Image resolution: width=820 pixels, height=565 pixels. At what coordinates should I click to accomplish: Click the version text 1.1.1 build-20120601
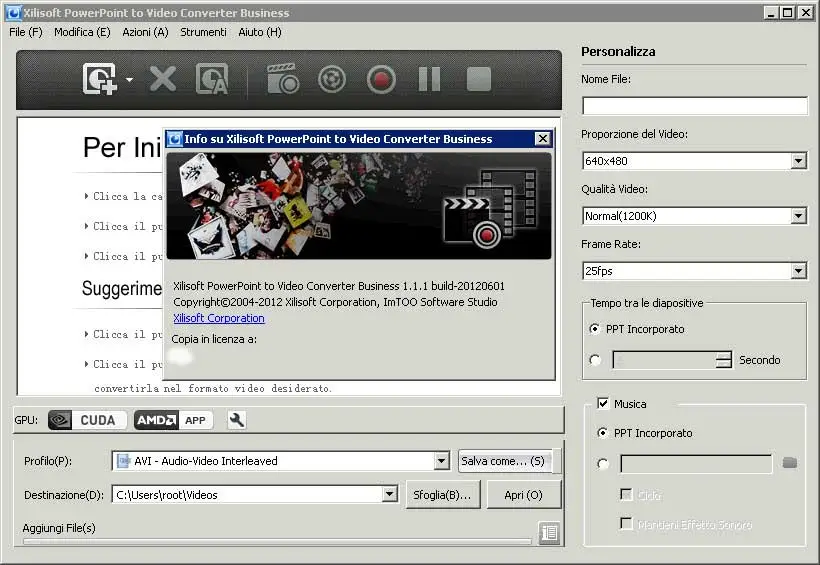[x=453, y=286]
